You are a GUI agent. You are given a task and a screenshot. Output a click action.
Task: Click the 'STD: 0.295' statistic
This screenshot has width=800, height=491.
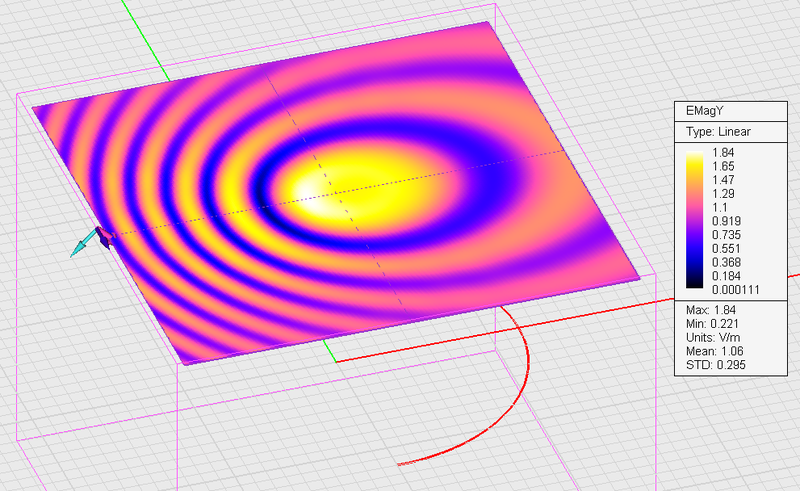(715, 365)
